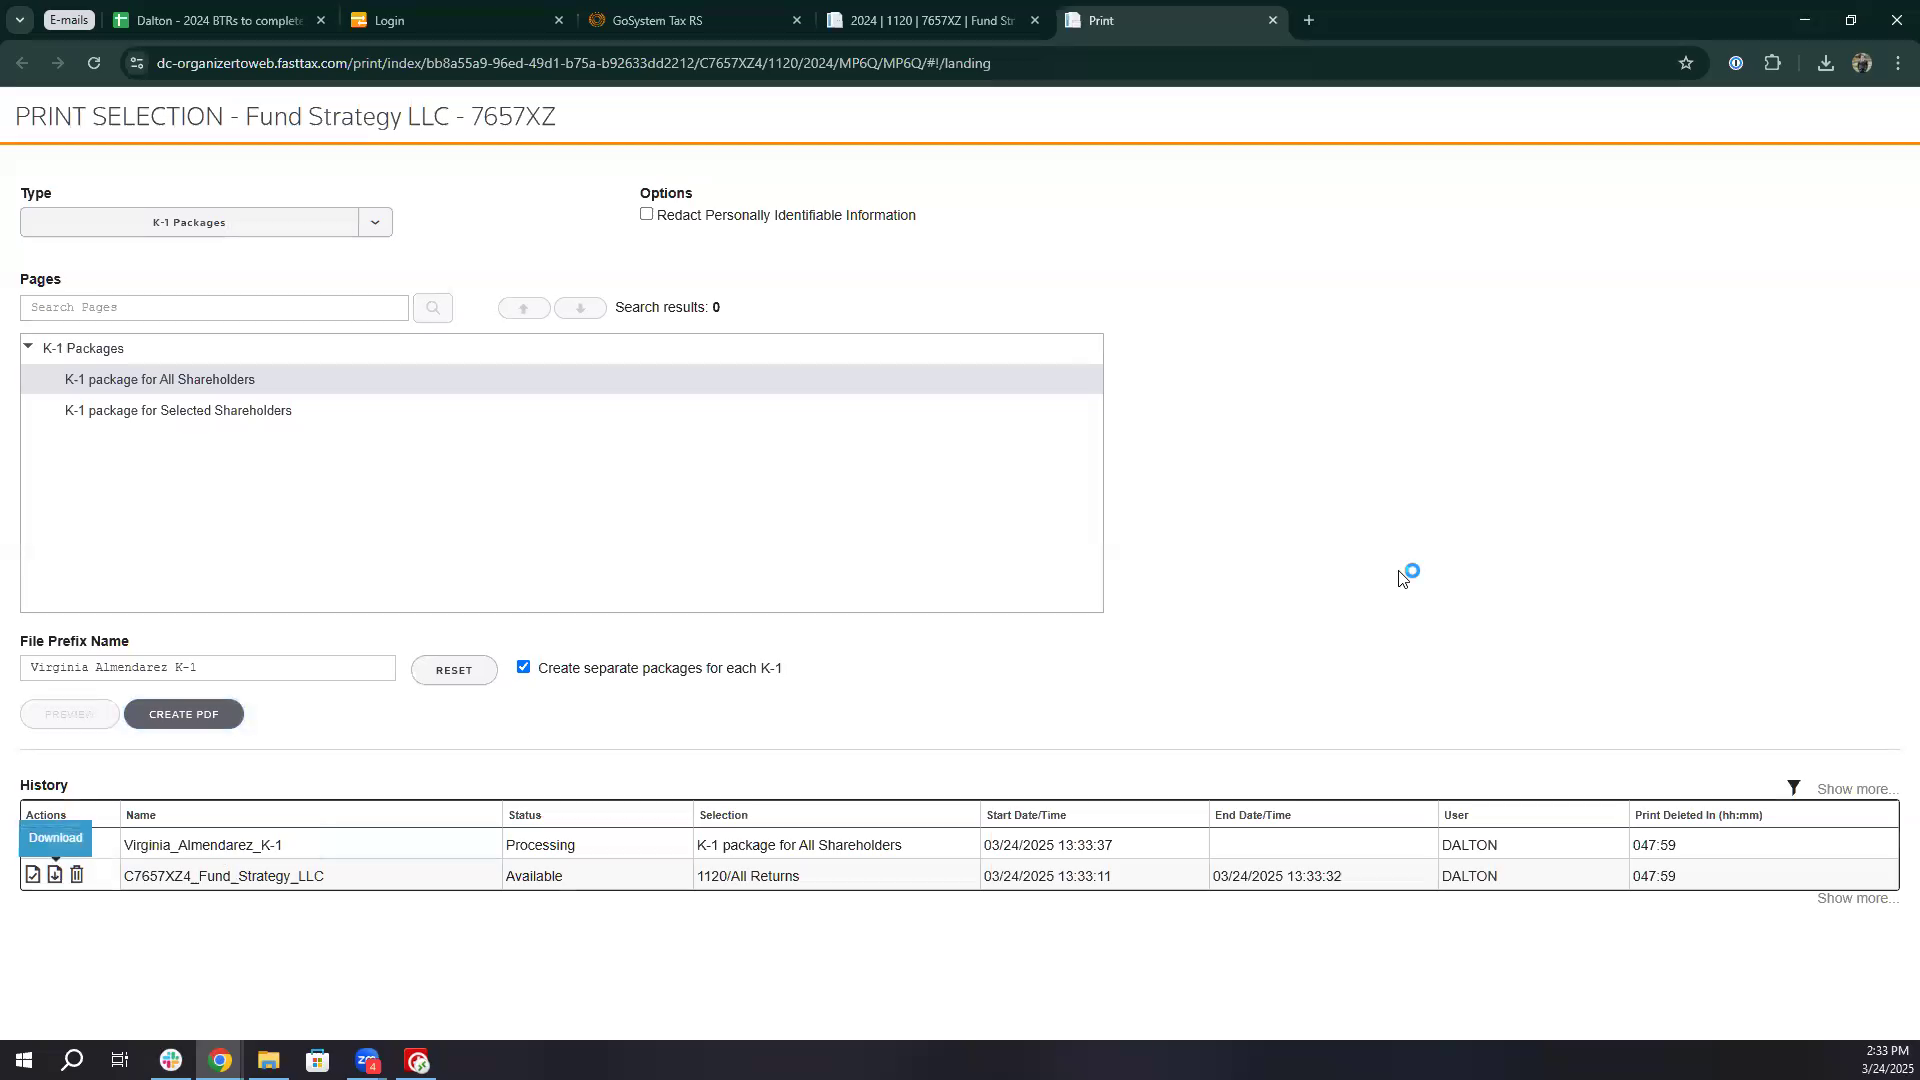Screen dimensions: 1920x1080
Task: View the available Fund_Strategy_LLC print file
Action: pos(33,875)
